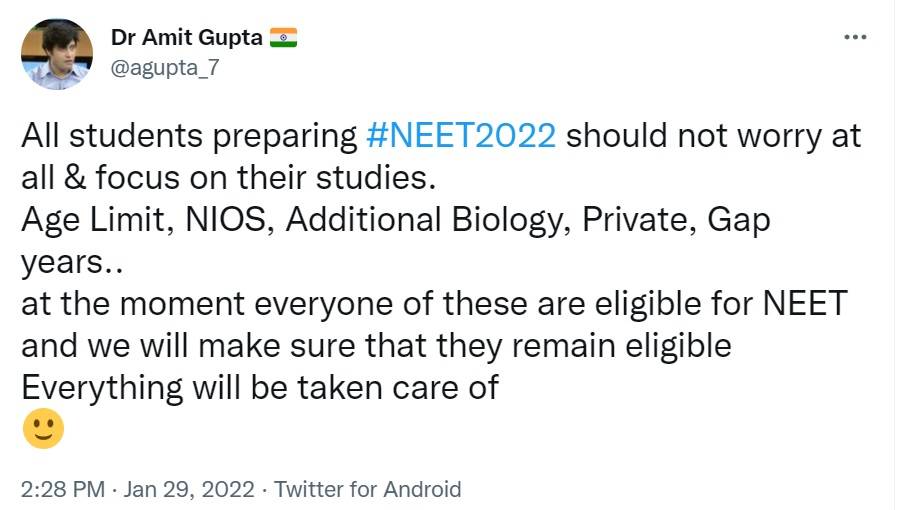Click the Jan 29, 2022 date

pos(189,489)
